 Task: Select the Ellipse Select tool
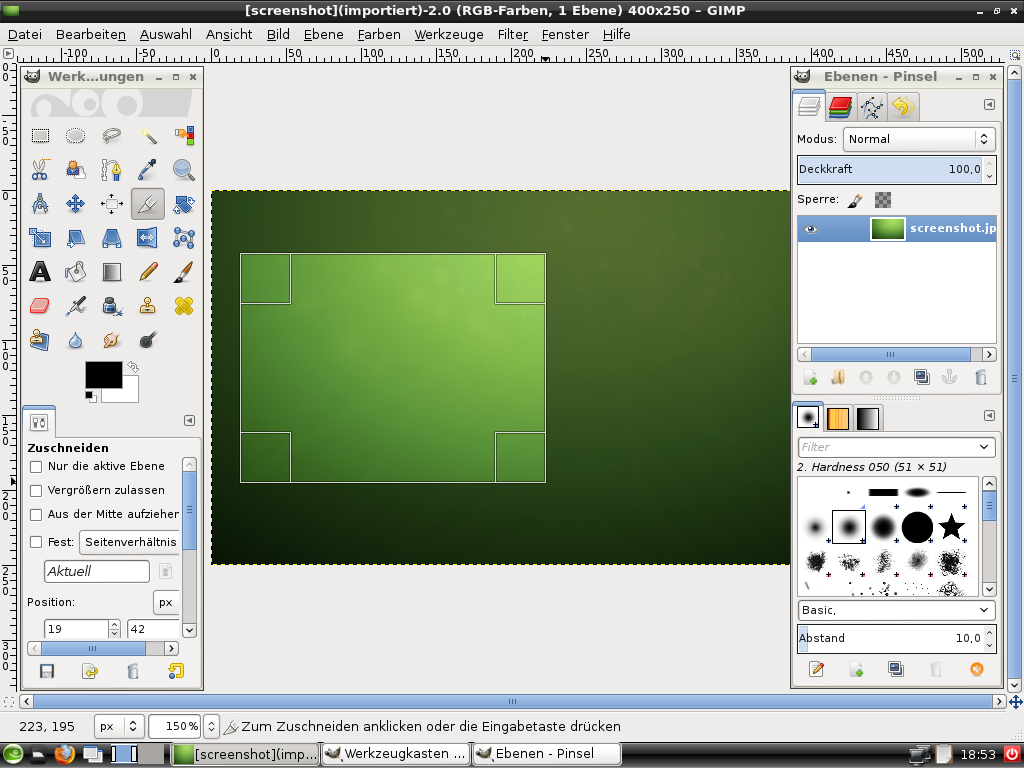[x=76, y=136]
